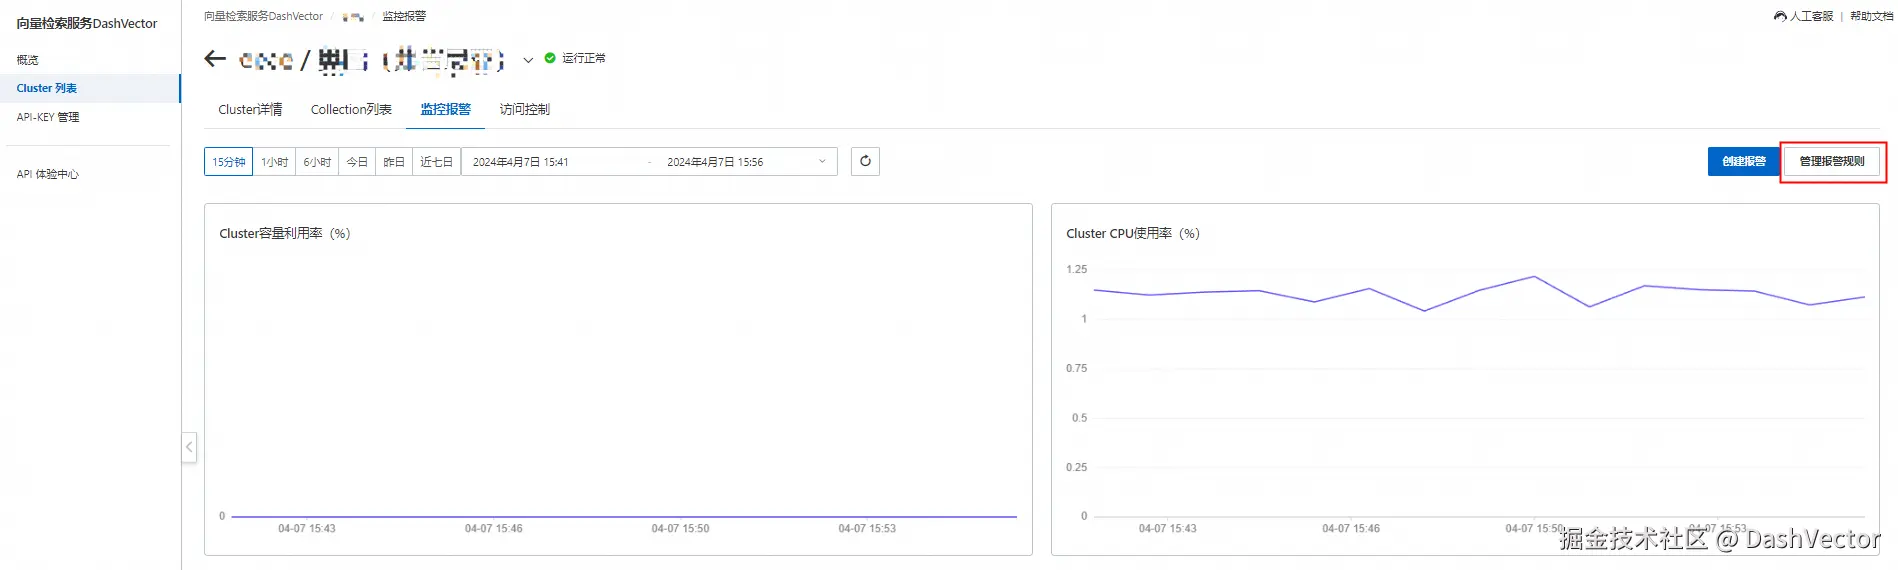1898x570 pixels.
Task: Open the 访问控制 tab
Action: coord(524,109)
